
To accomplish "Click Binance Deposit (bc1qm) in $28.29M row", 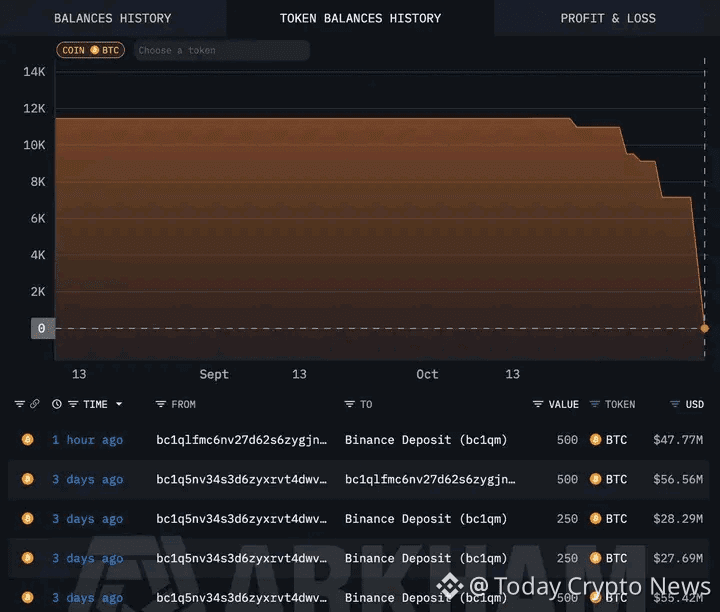I will (426, 519).
